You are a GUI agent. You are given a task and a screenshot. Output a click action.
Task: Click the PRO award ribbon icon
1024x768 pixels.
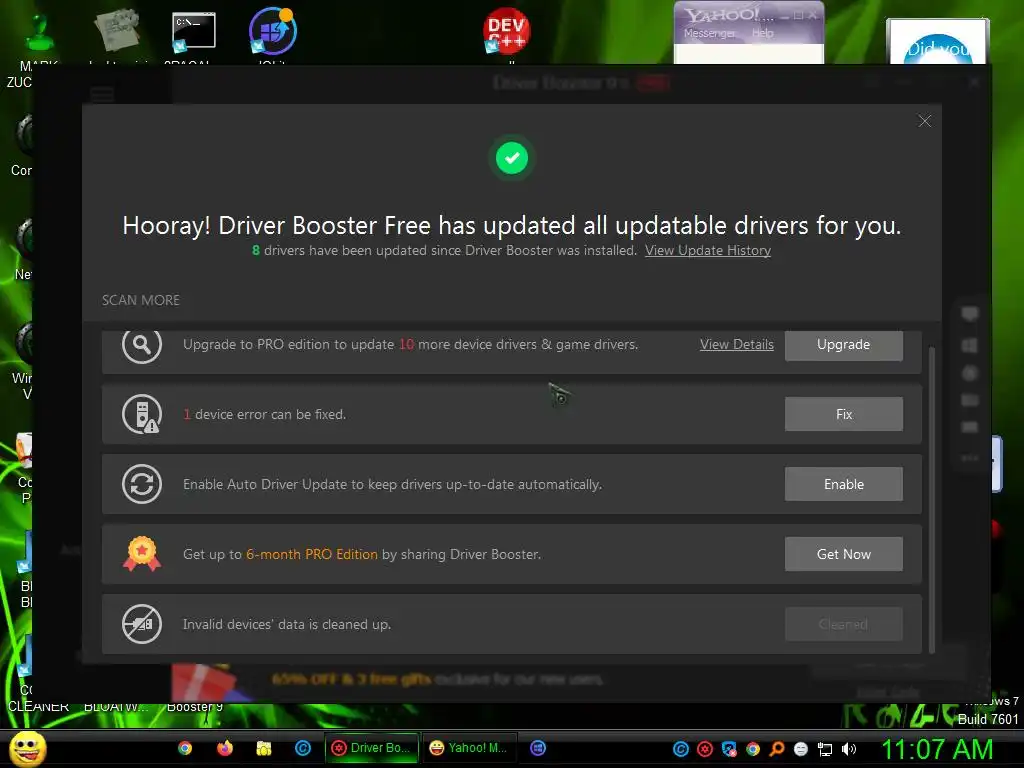coord(142,554)
